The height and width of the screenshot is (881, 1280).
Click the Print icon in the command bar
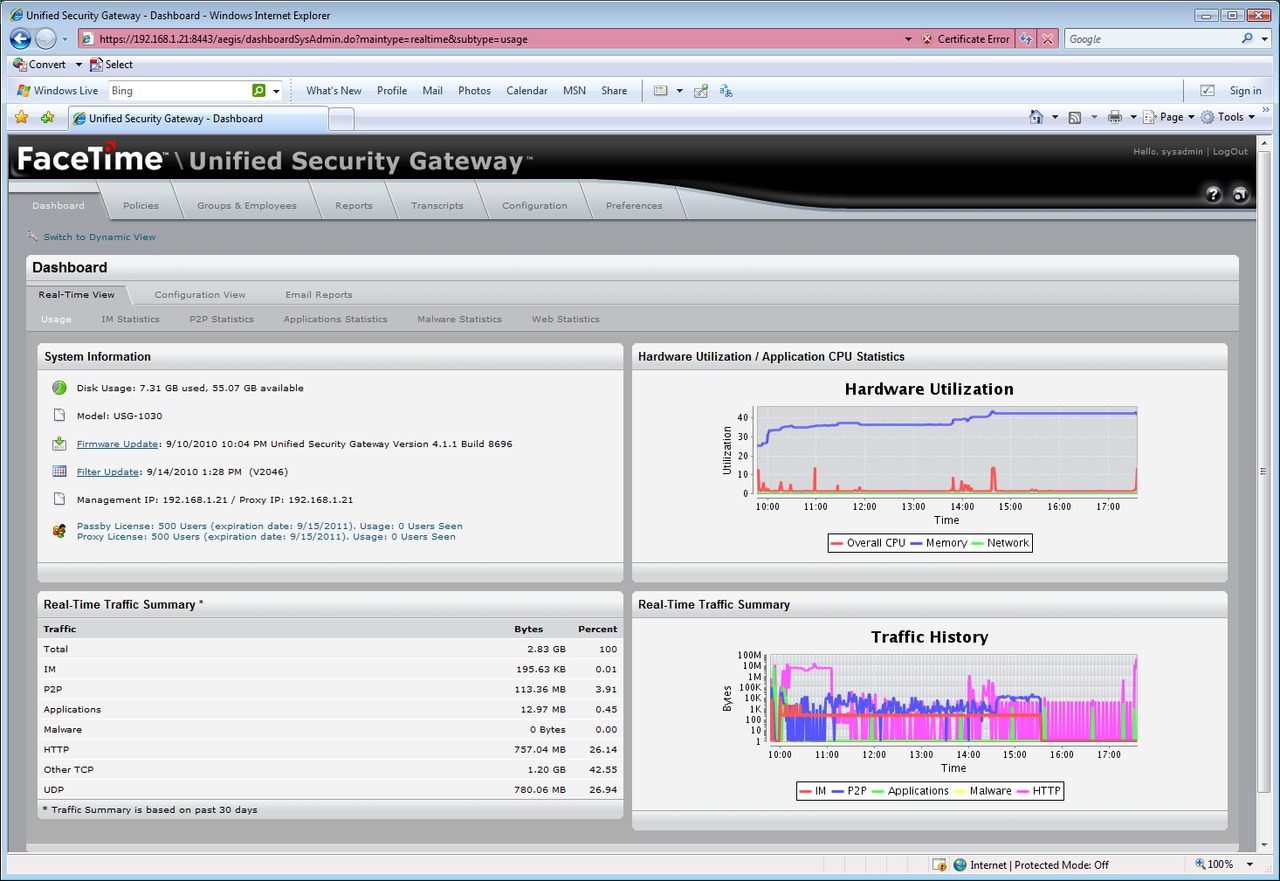coord(1115,117)
